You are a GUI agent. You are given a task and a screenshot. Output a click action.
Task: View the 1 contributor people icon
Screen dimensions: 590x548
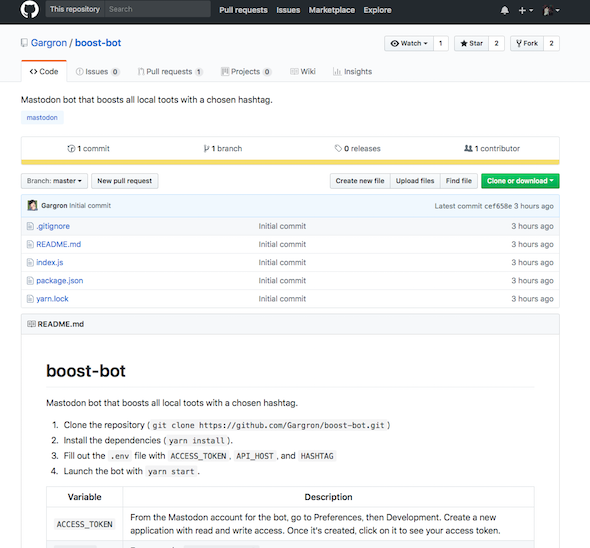(468, 149)
